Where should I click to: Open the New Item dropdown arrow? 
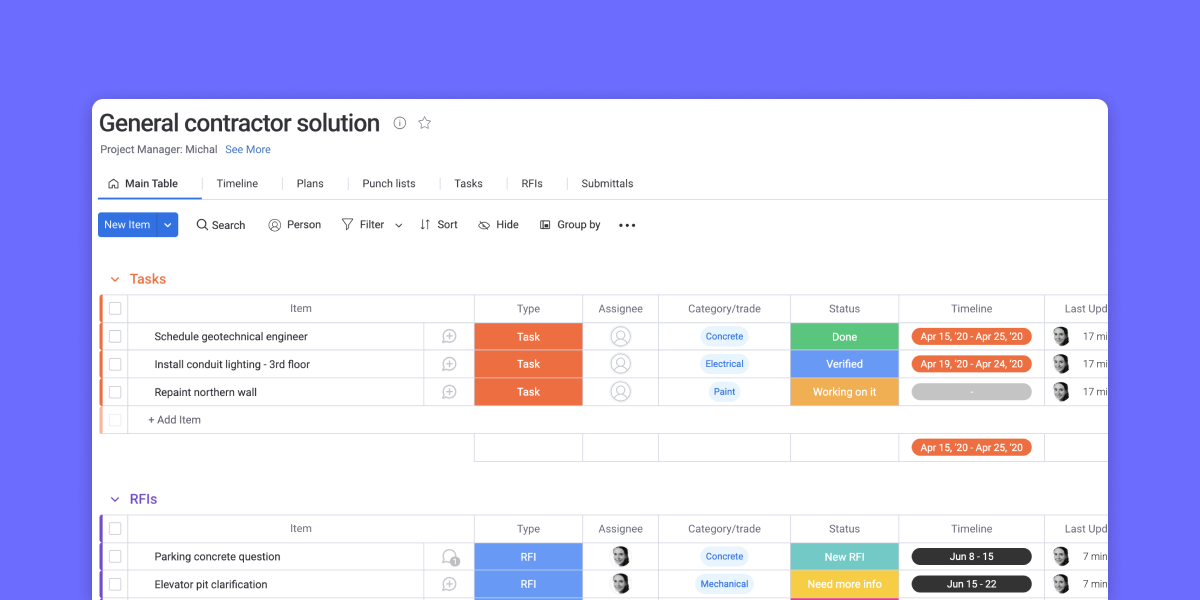coord(168,225)
